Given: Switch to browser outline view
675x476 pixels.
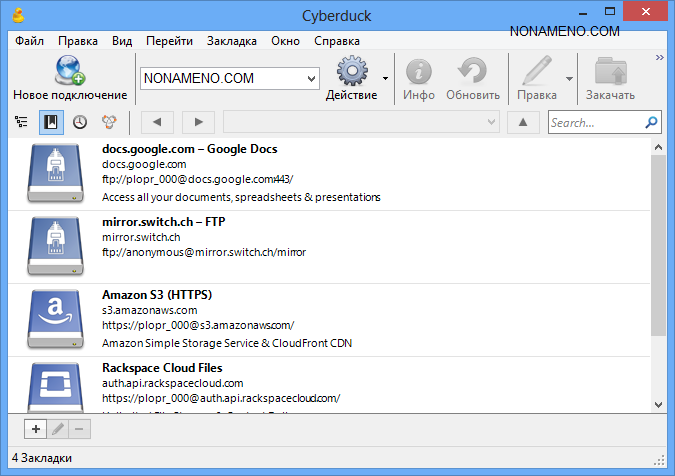Looking at the screenshot, I should tap(21, 122).
